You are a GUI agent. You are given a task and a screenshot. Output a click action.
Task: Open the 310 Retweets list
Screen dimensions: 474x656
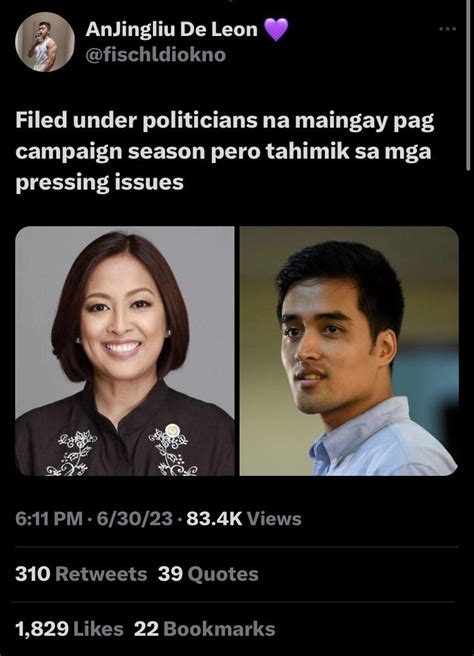point(81,574)
